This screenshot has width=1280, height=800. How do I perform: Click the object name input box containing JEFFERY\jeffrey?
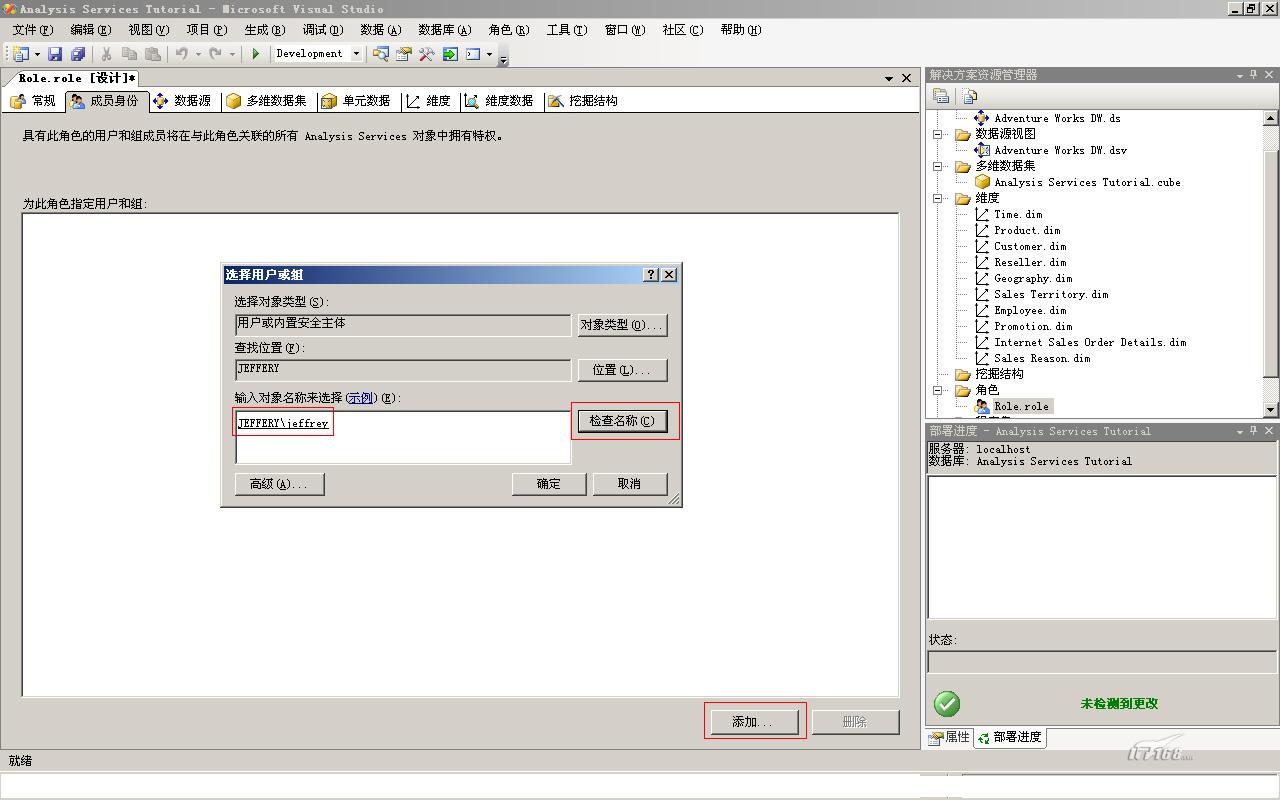pos(403,437)
